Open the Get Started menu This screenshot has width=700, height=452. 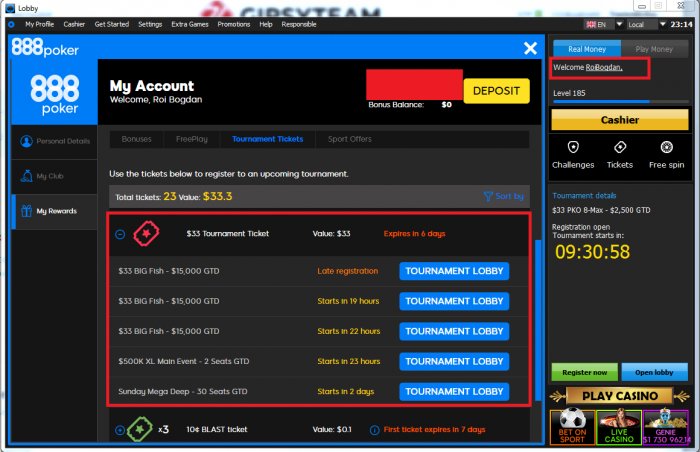112,24
